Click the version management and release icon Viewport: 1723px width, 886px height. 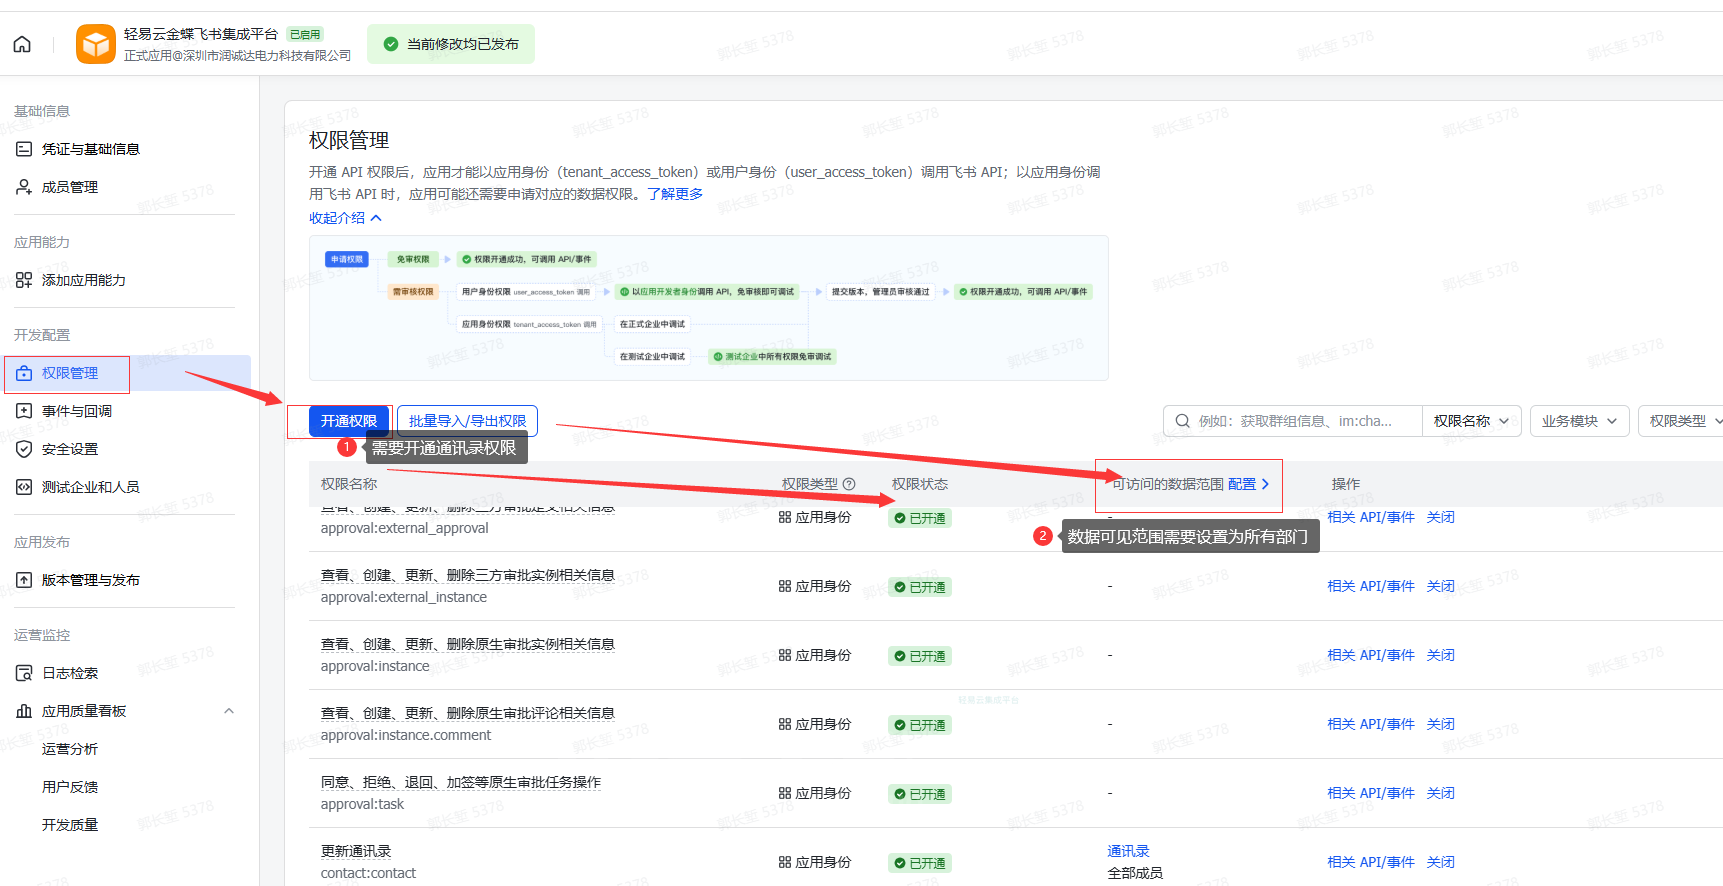pos(24,580)
